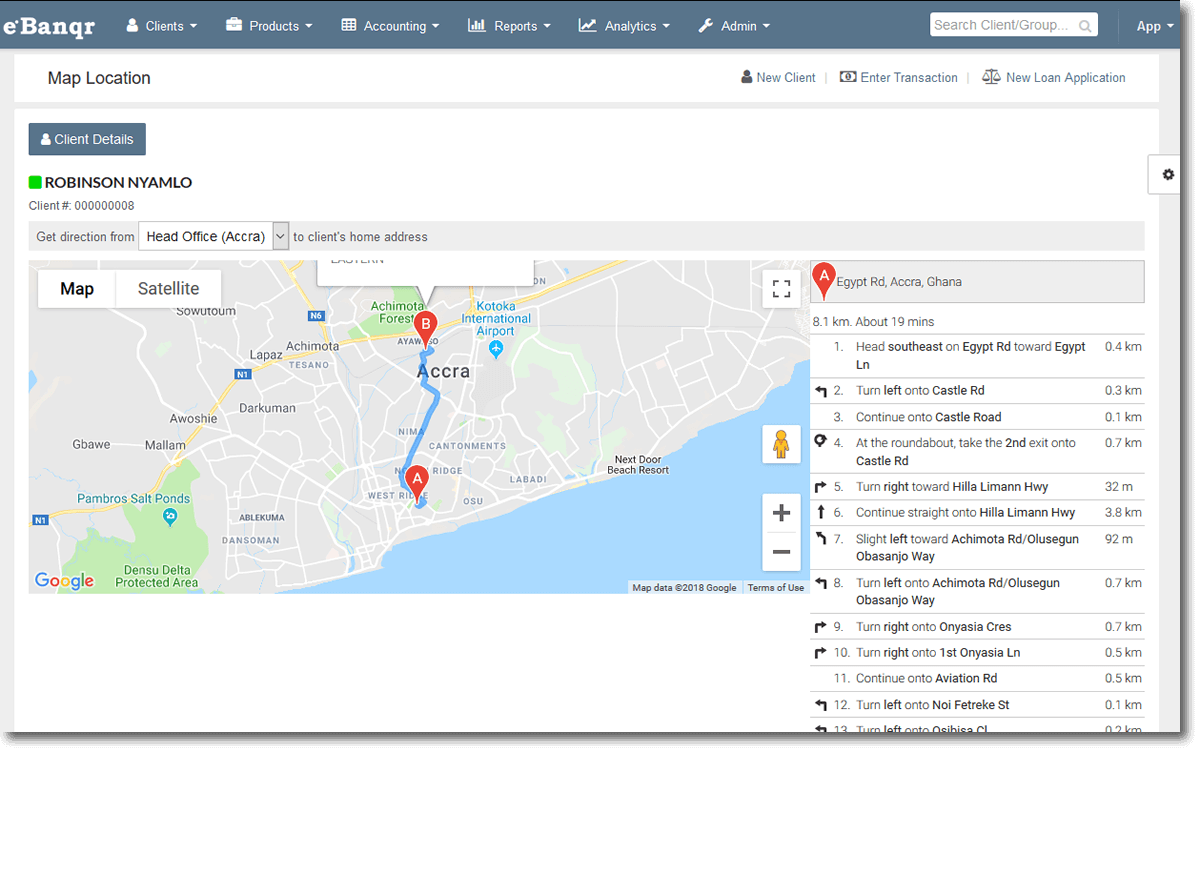Click the turn-right arrow icon of step 5
Viewport: 1200px width, 890px height.
point(821,488)
